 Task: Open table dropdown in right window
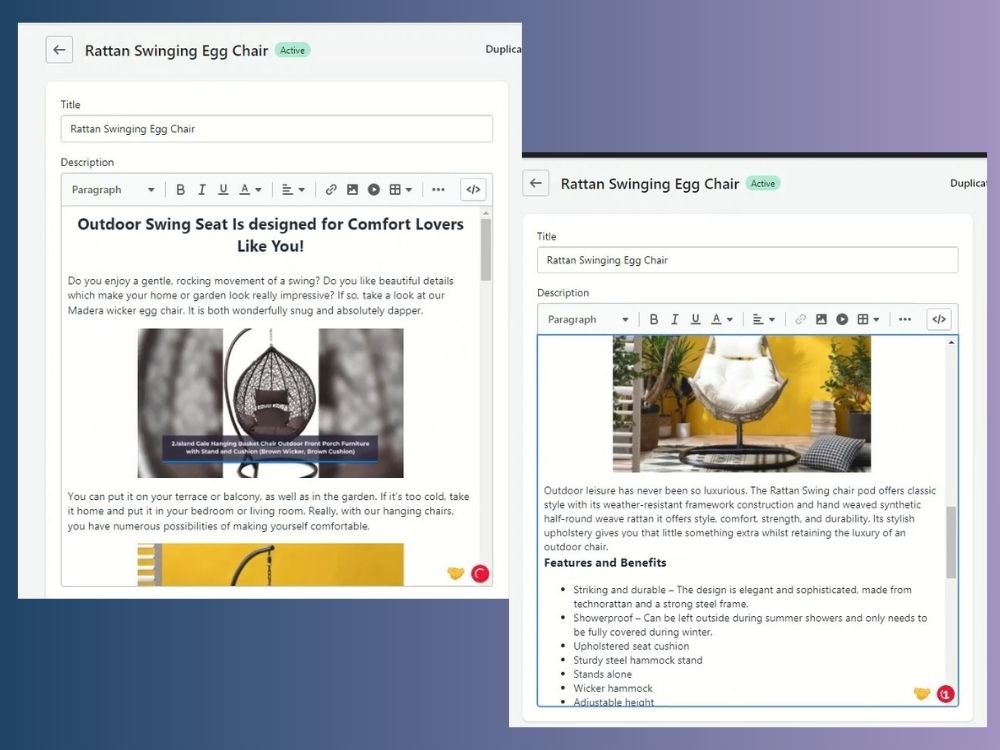click(869, 319)
